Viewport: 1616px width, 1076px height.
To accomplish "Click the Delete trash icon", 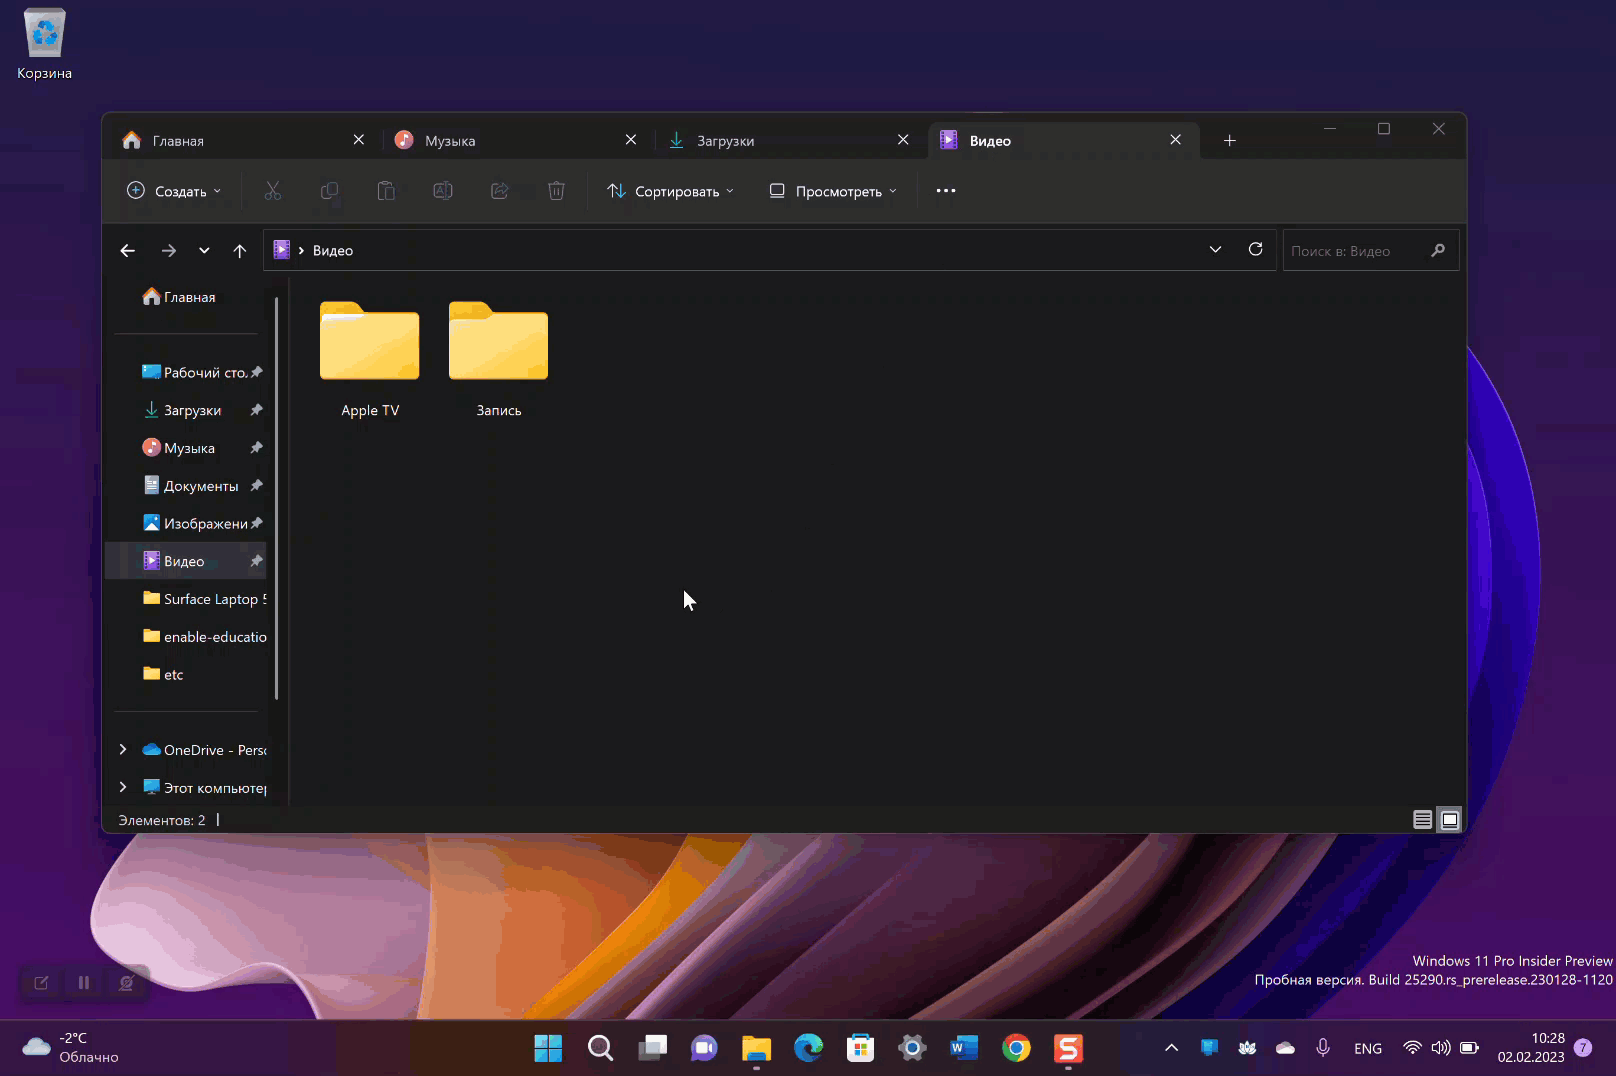I will click(x=557, y=191).
